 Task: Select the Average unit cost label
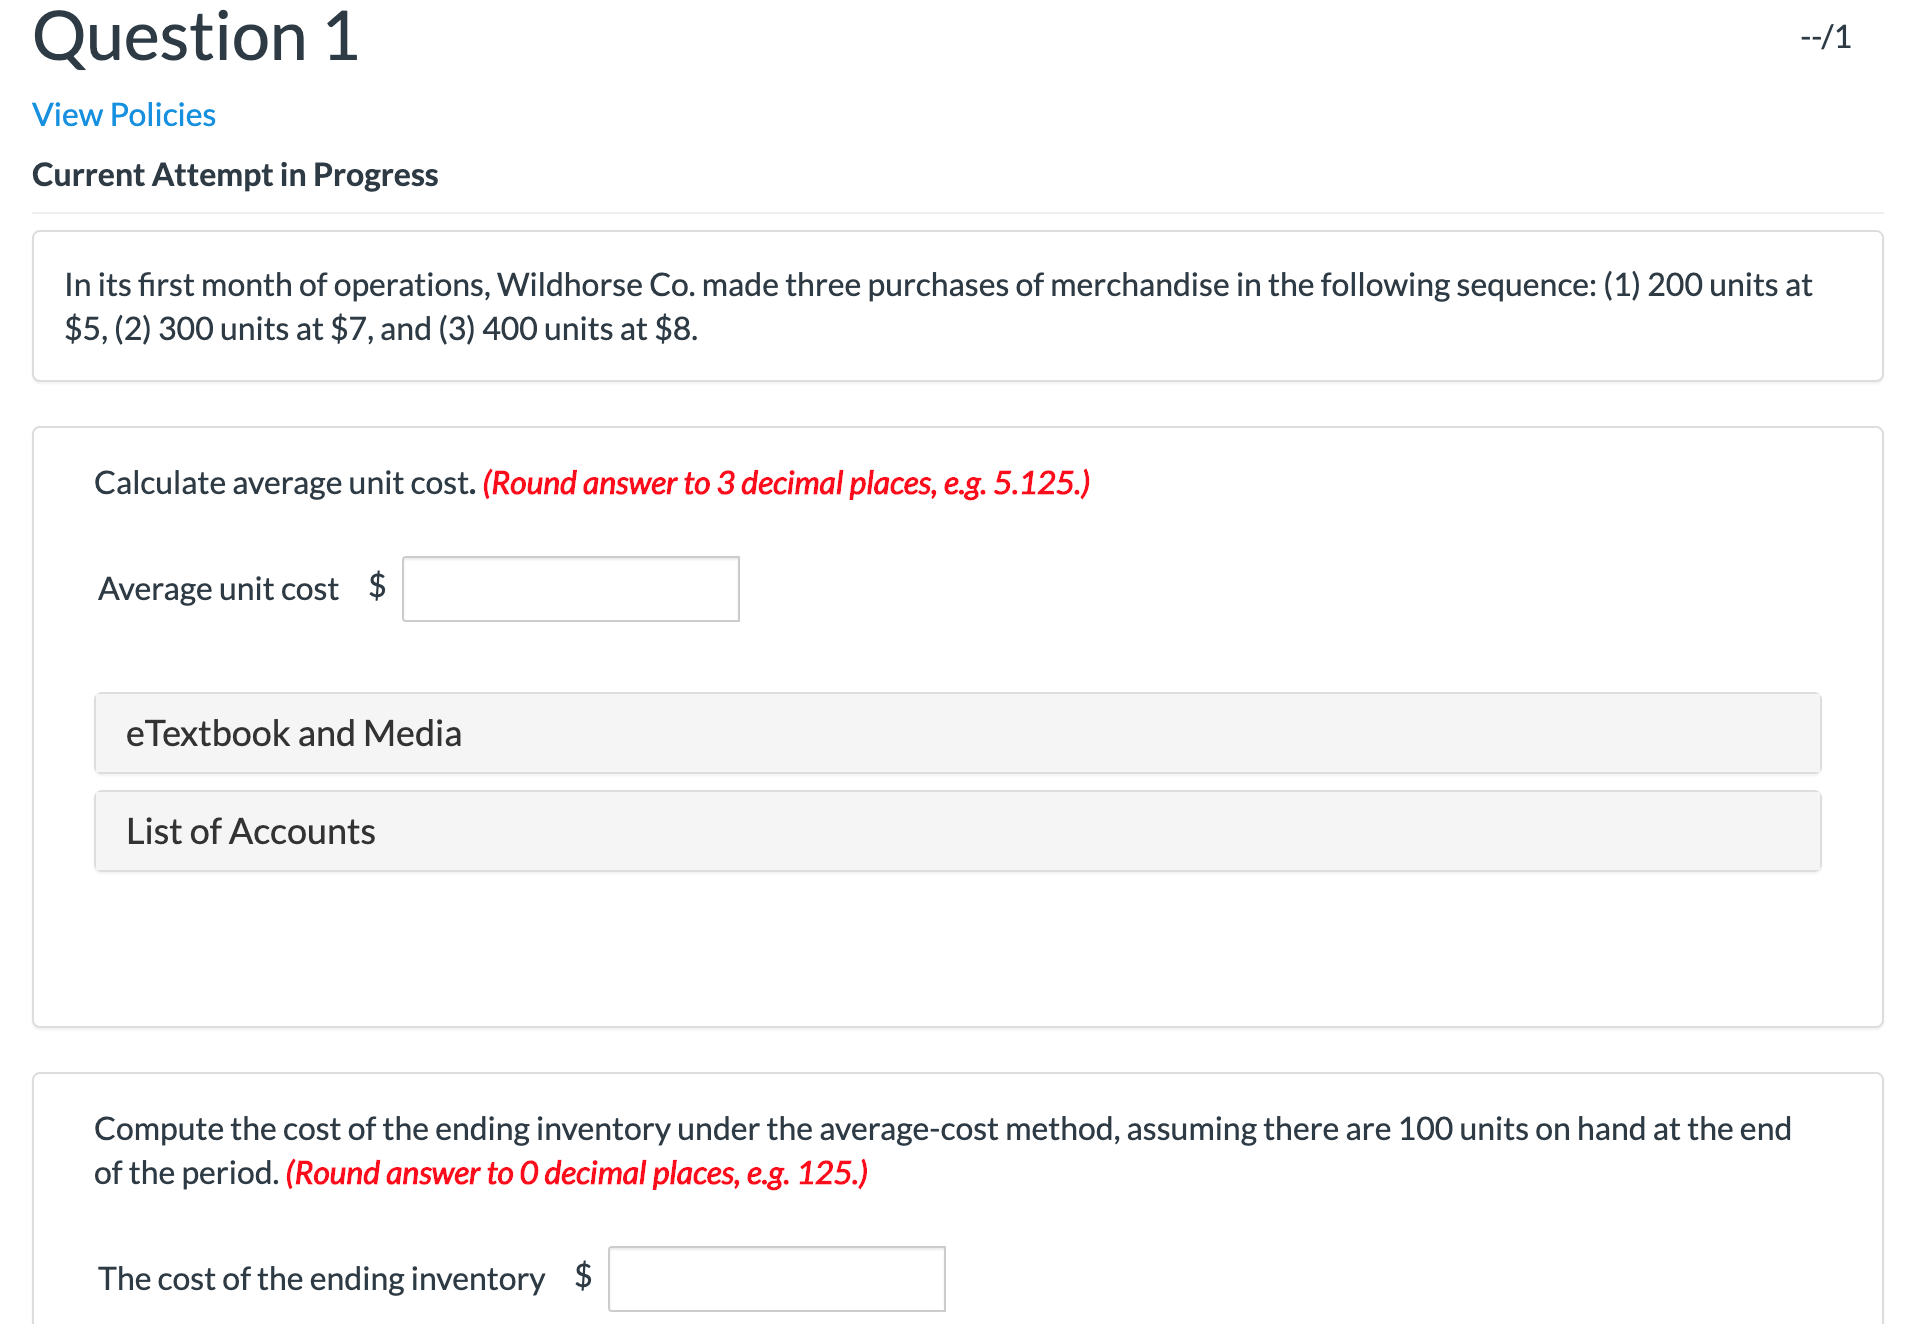tap(218, 588)
